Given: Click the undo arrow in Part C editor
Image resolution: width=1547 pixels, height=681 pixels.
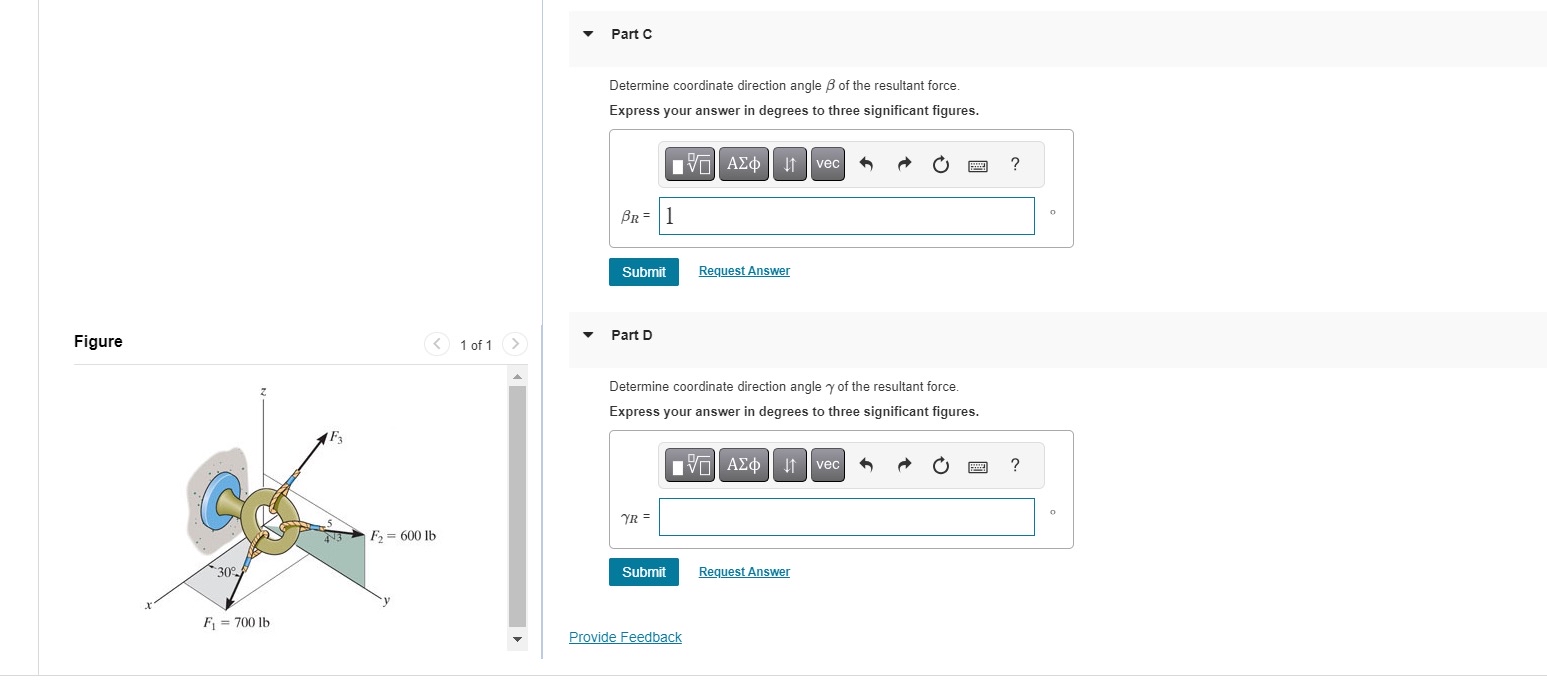Looking at the screenshot, I should [866, 164].
